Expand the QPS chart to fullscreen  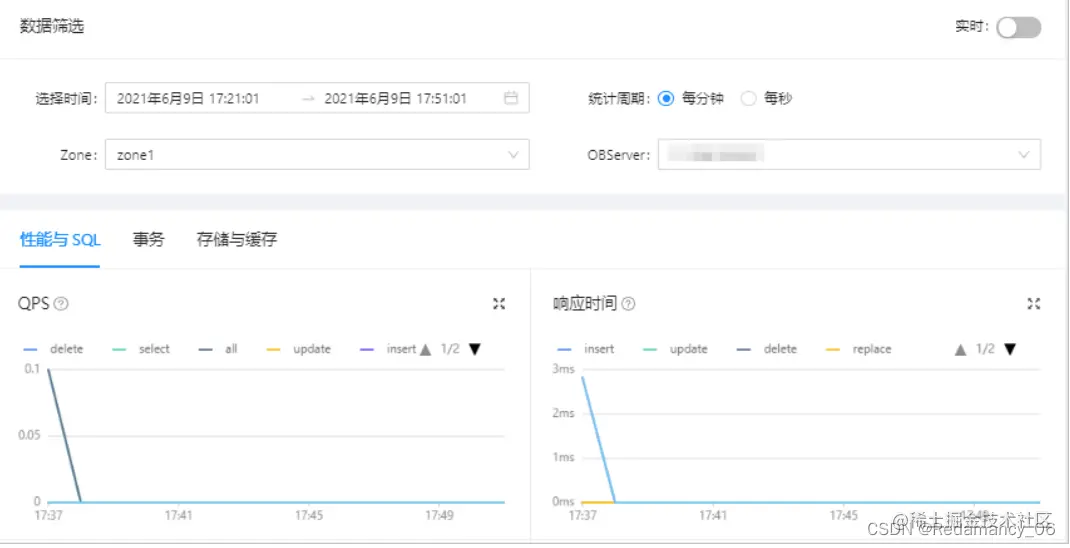click(499, 304)
